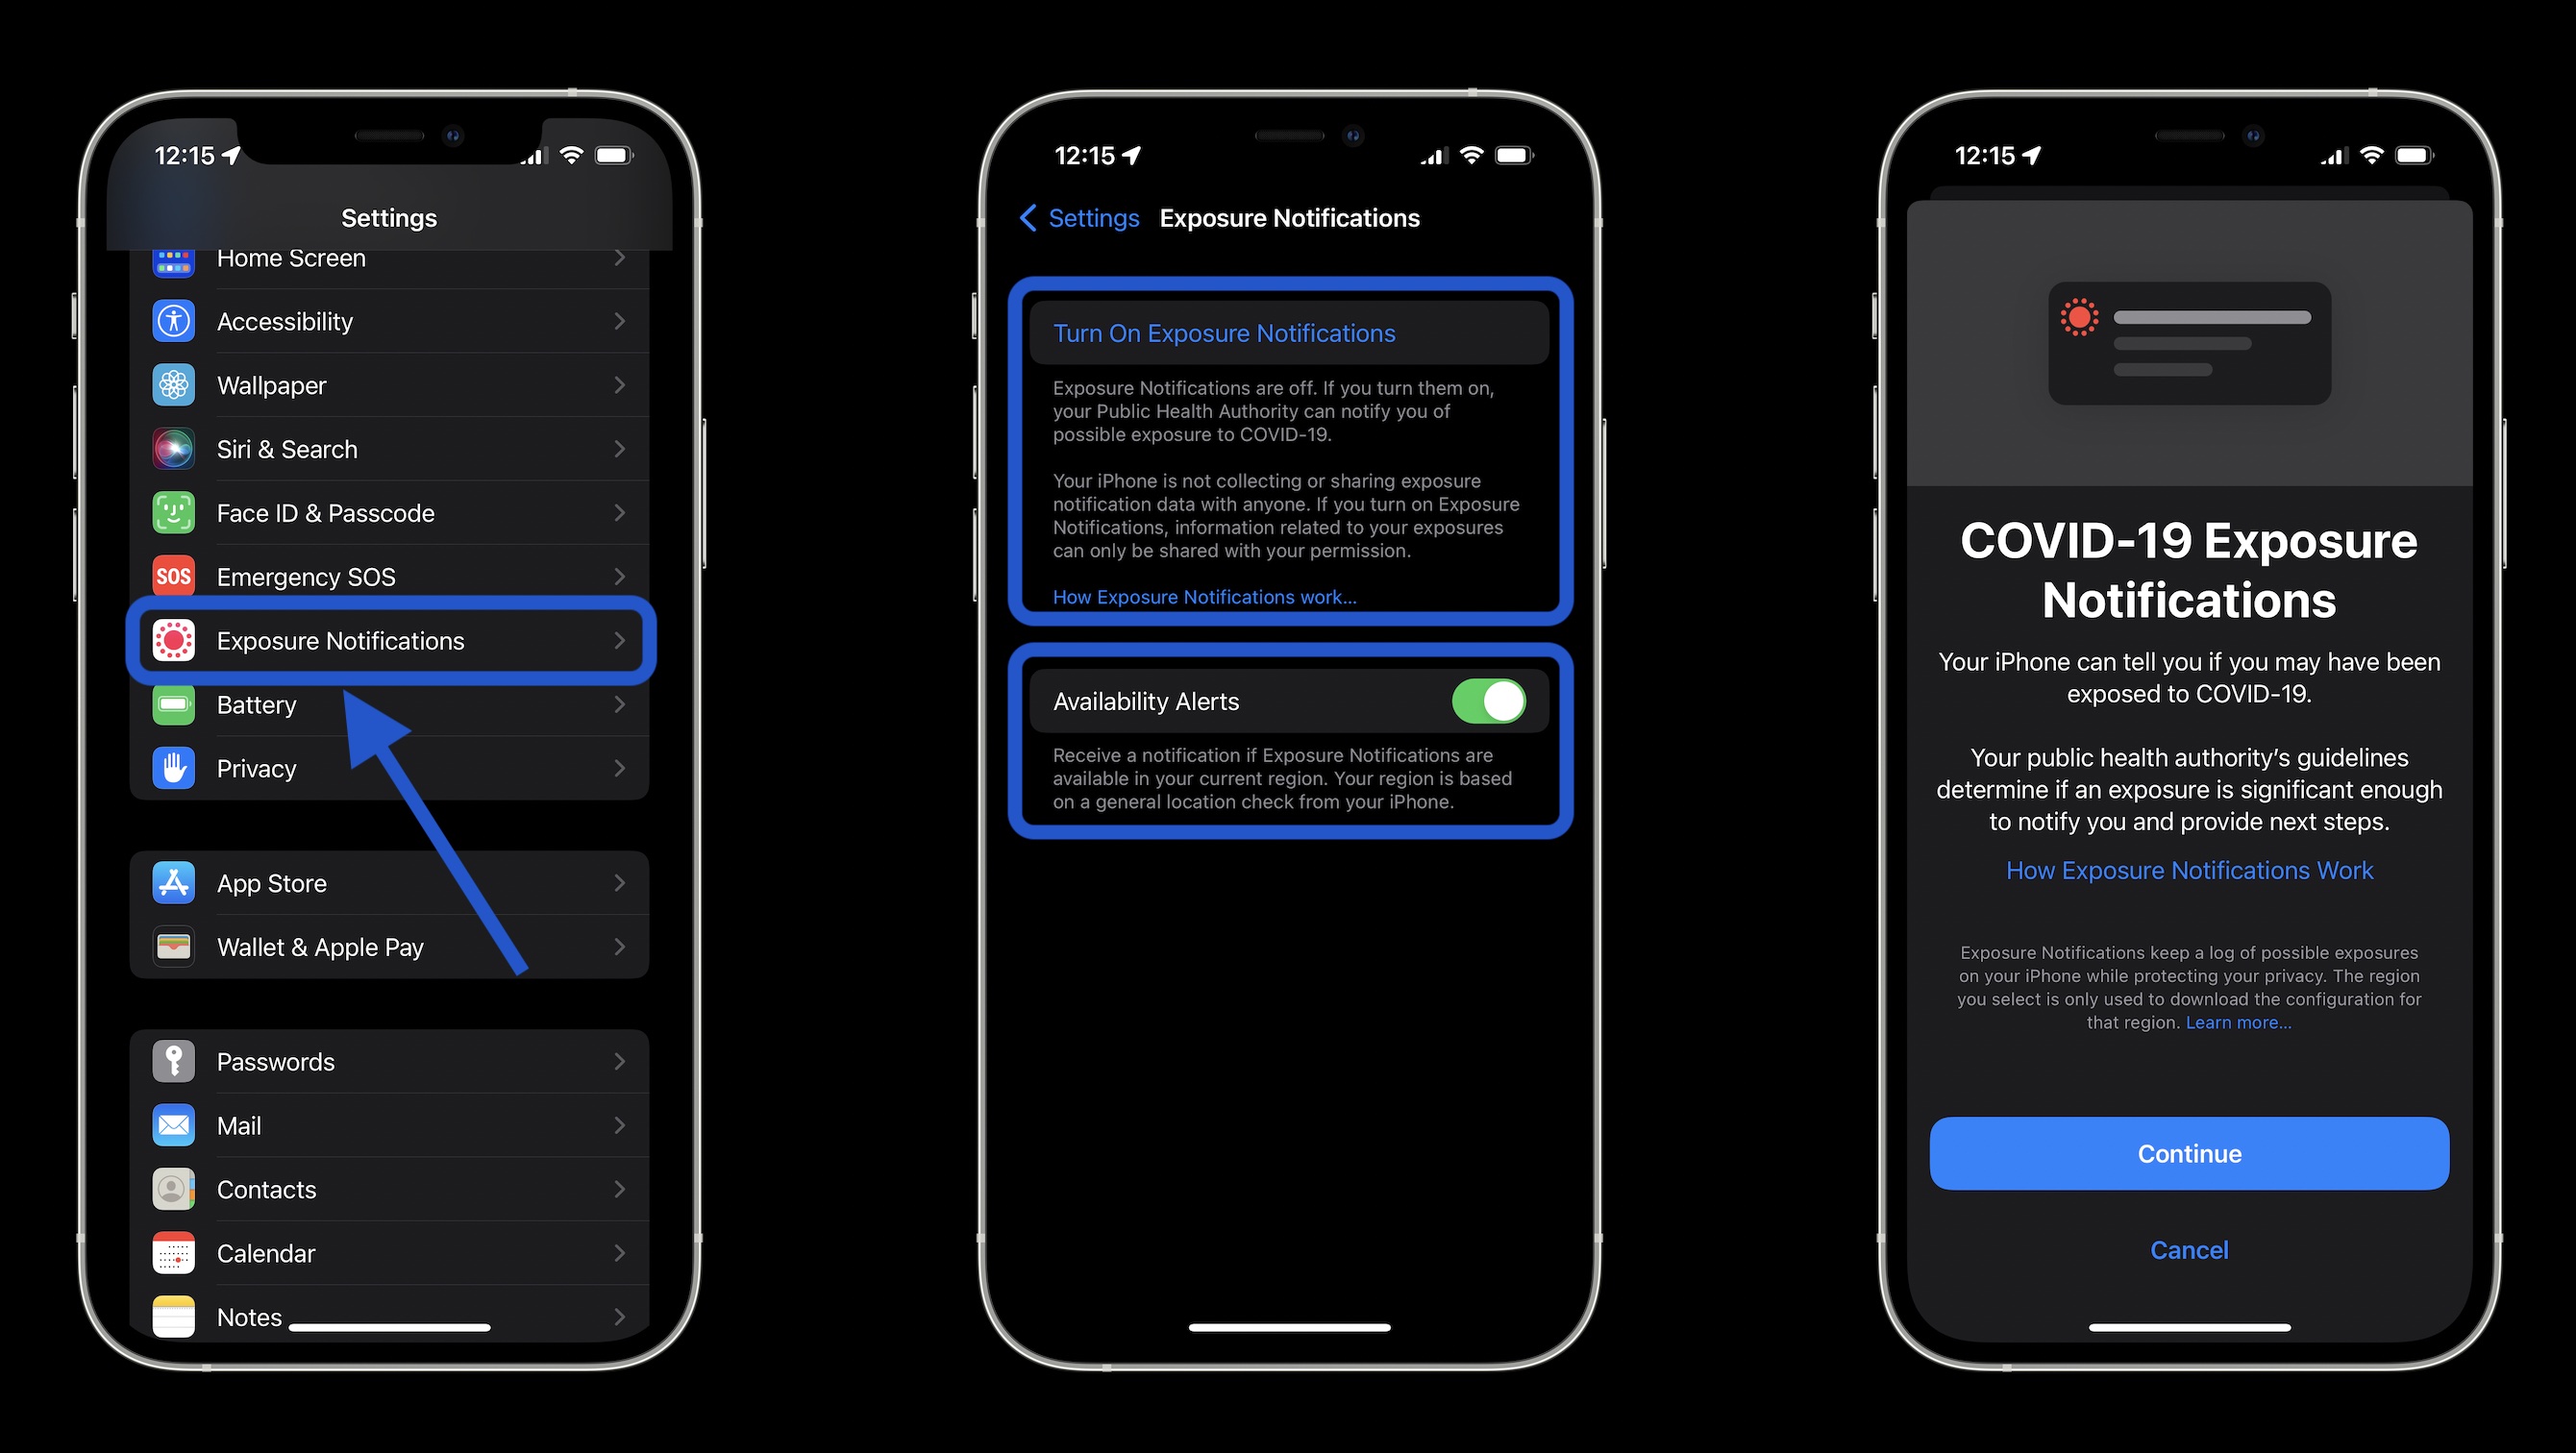Tap COVID-19 Exposure Notifications Continue button
2576x1453 pixels.
click(x=2189, y=1154)
